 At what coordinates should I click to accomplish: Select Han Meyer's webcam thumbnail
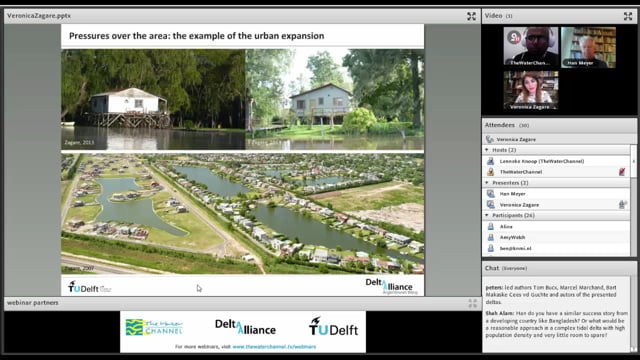tap(588, 47)
